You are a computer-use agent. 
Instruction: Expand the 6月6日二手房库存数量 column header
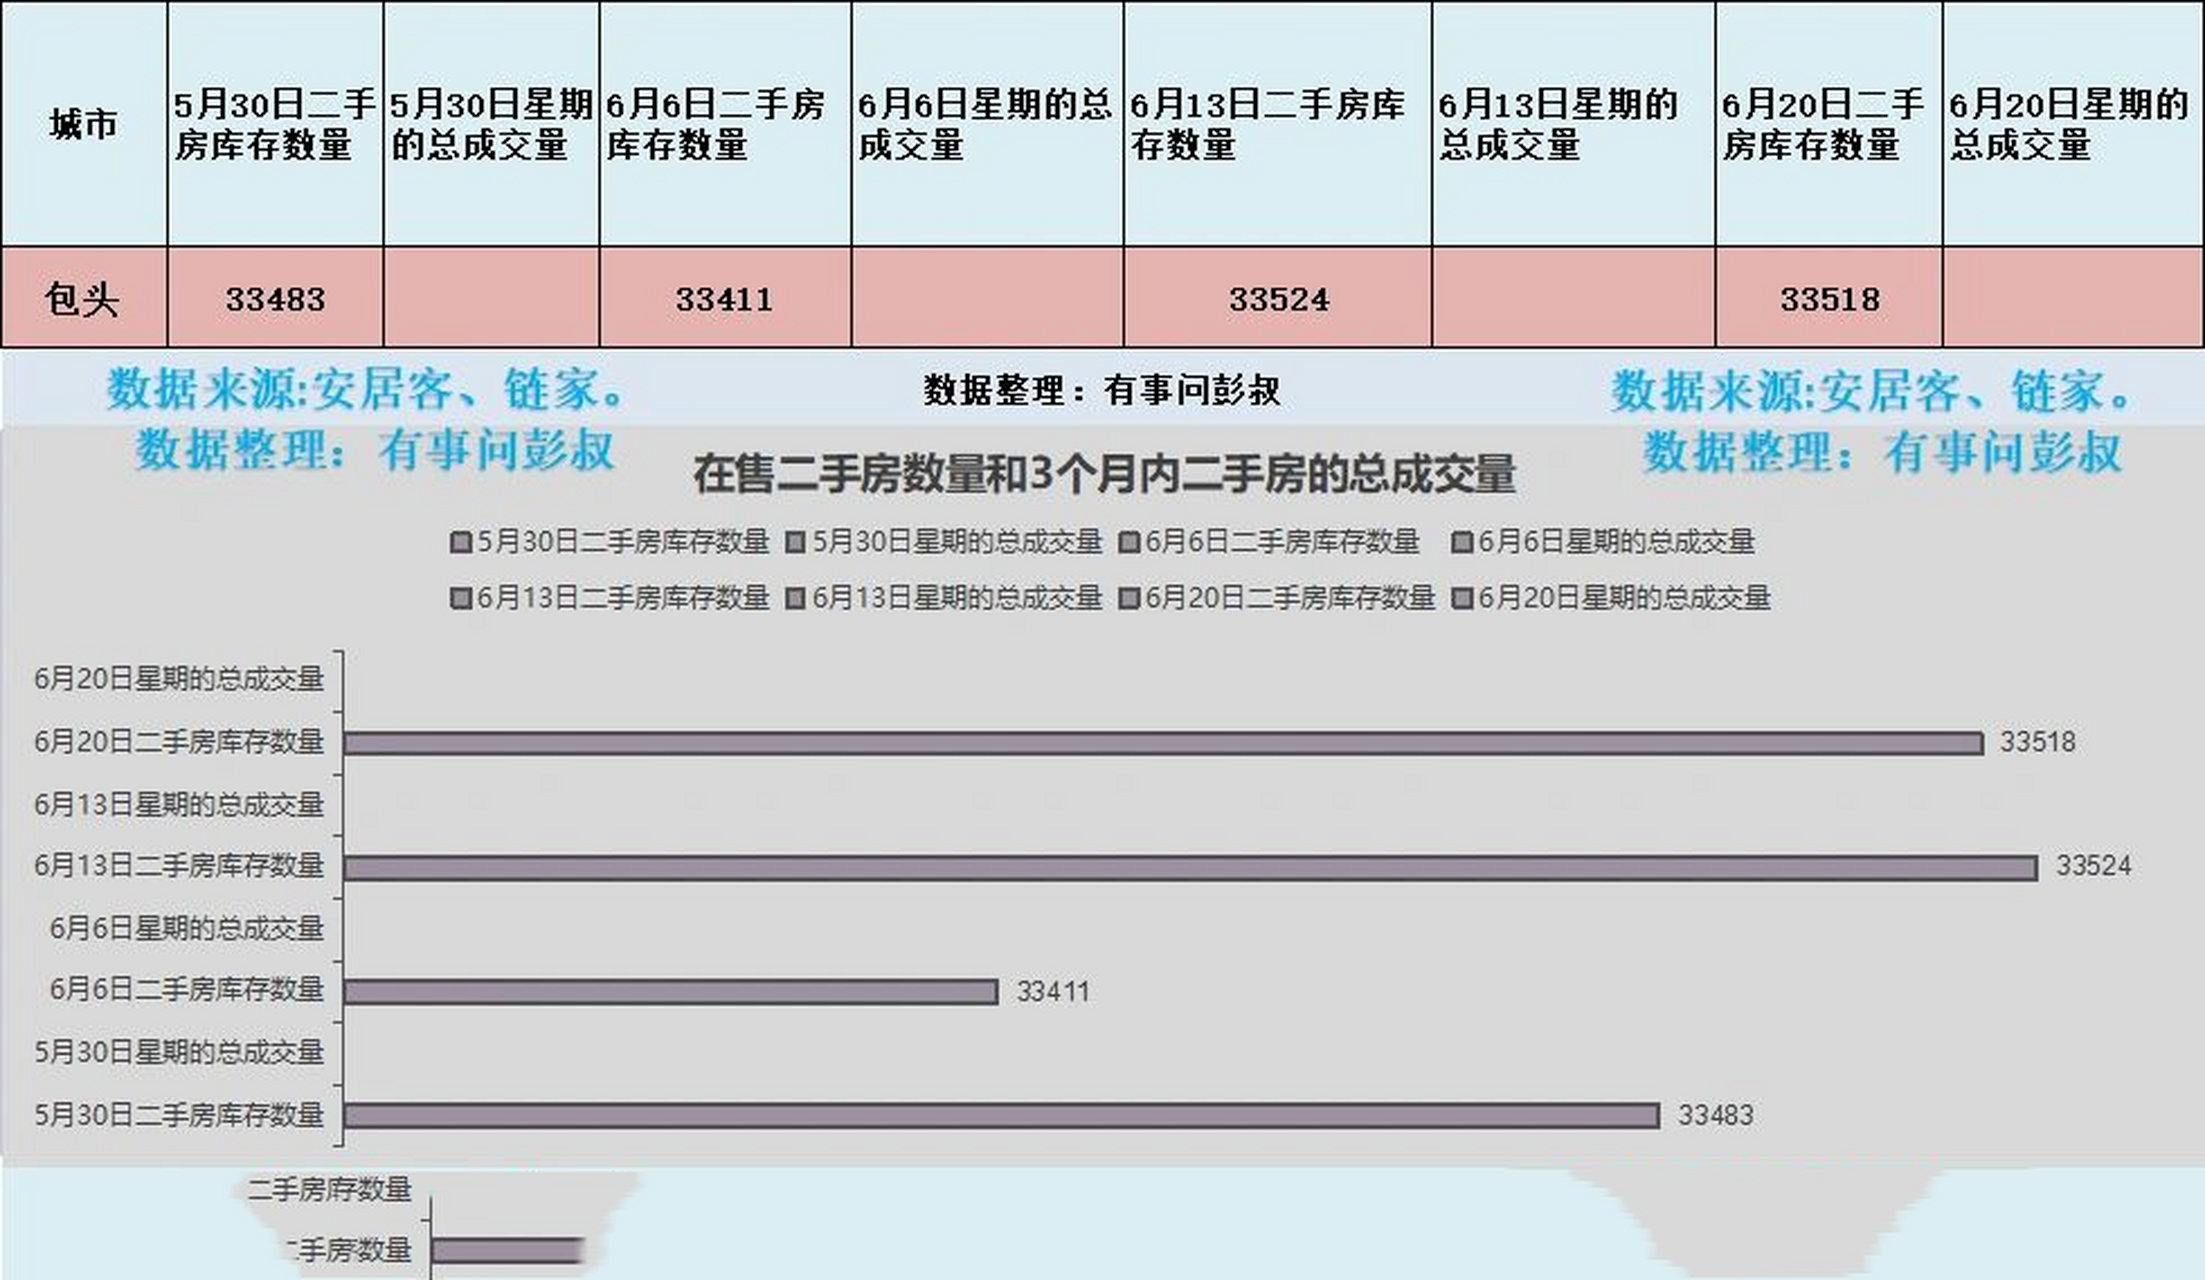coord(723,120)
